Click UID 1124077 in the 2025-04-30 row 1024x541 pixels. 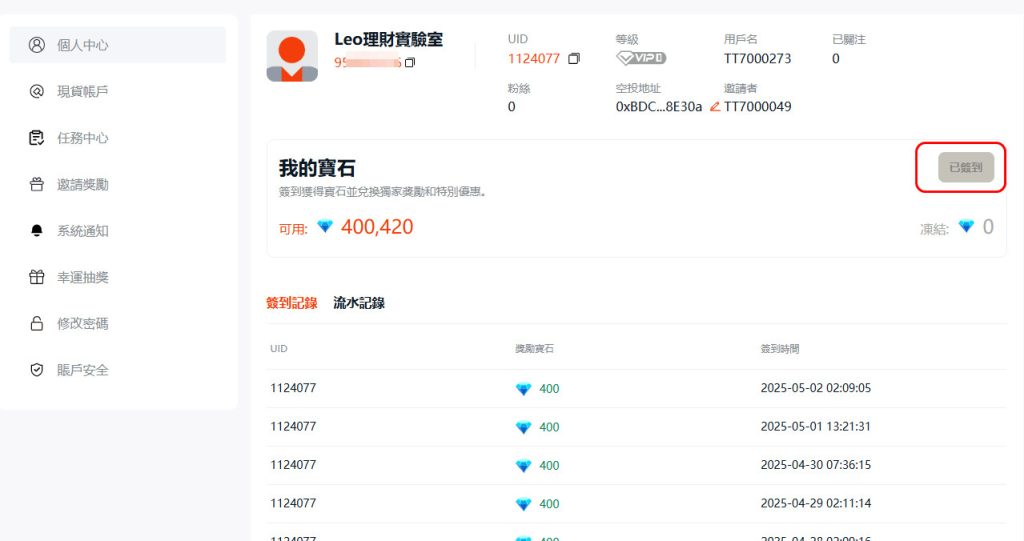[293, 465]
